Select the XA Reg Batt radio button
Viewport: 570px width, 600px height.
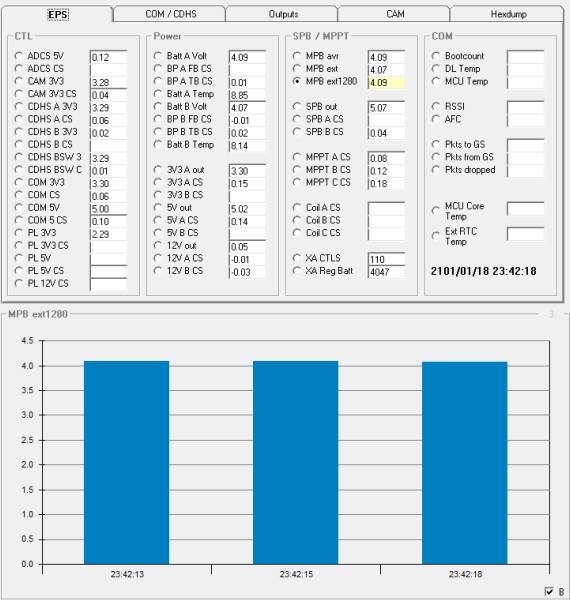pyautogui.click(x=296, y=271)
